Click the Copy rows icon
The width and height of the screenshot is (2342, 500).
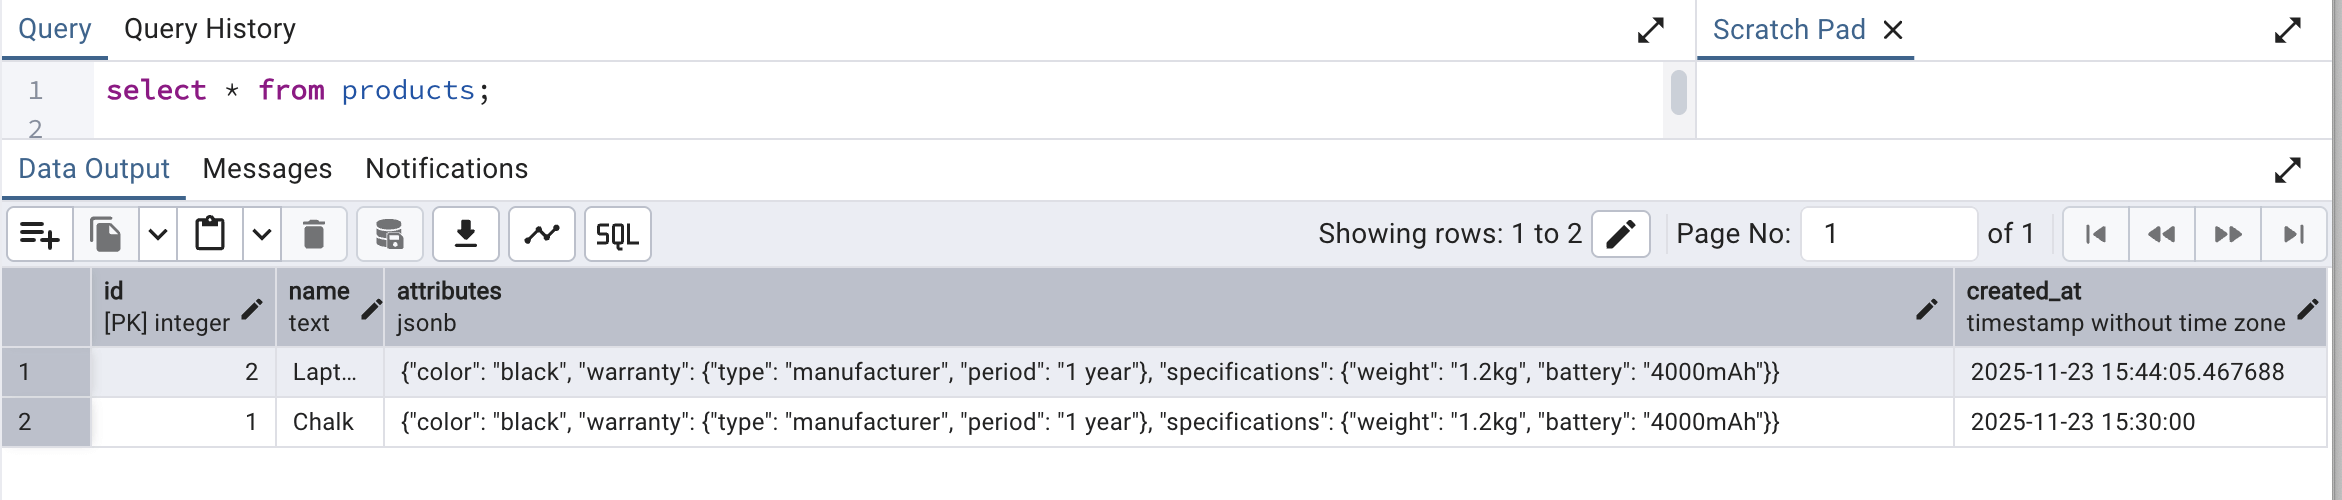tap(105, 234)
